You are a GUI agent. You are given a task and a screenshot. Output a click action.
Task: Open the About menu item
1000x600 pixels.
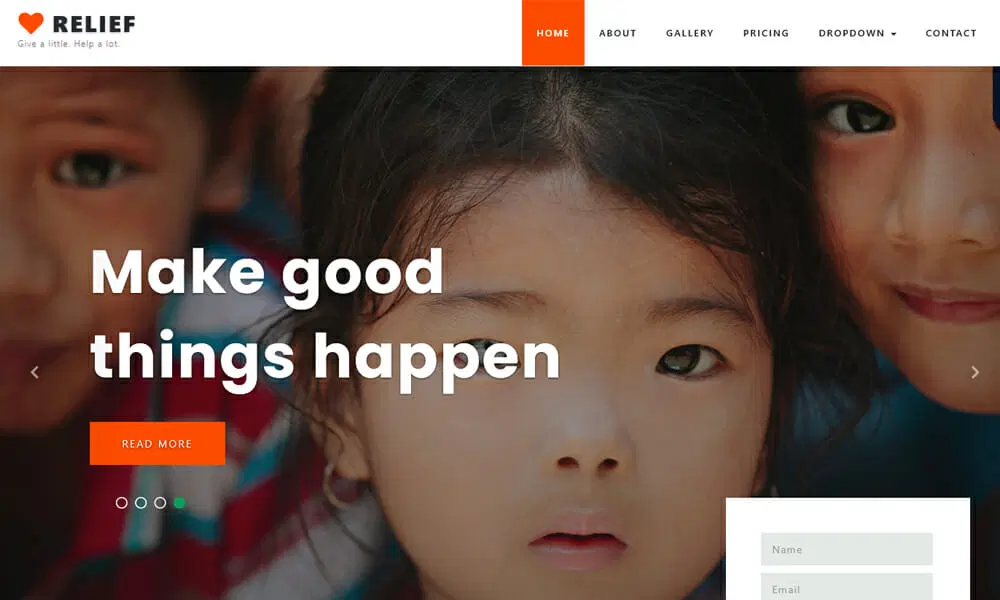[x=617, y=33]
